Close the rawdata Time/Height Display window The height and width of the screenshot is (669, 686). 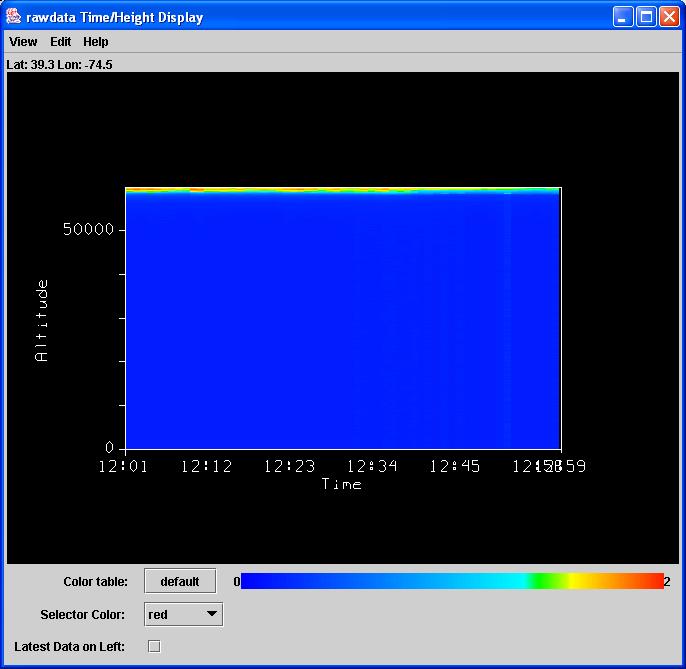click(669, 17)
